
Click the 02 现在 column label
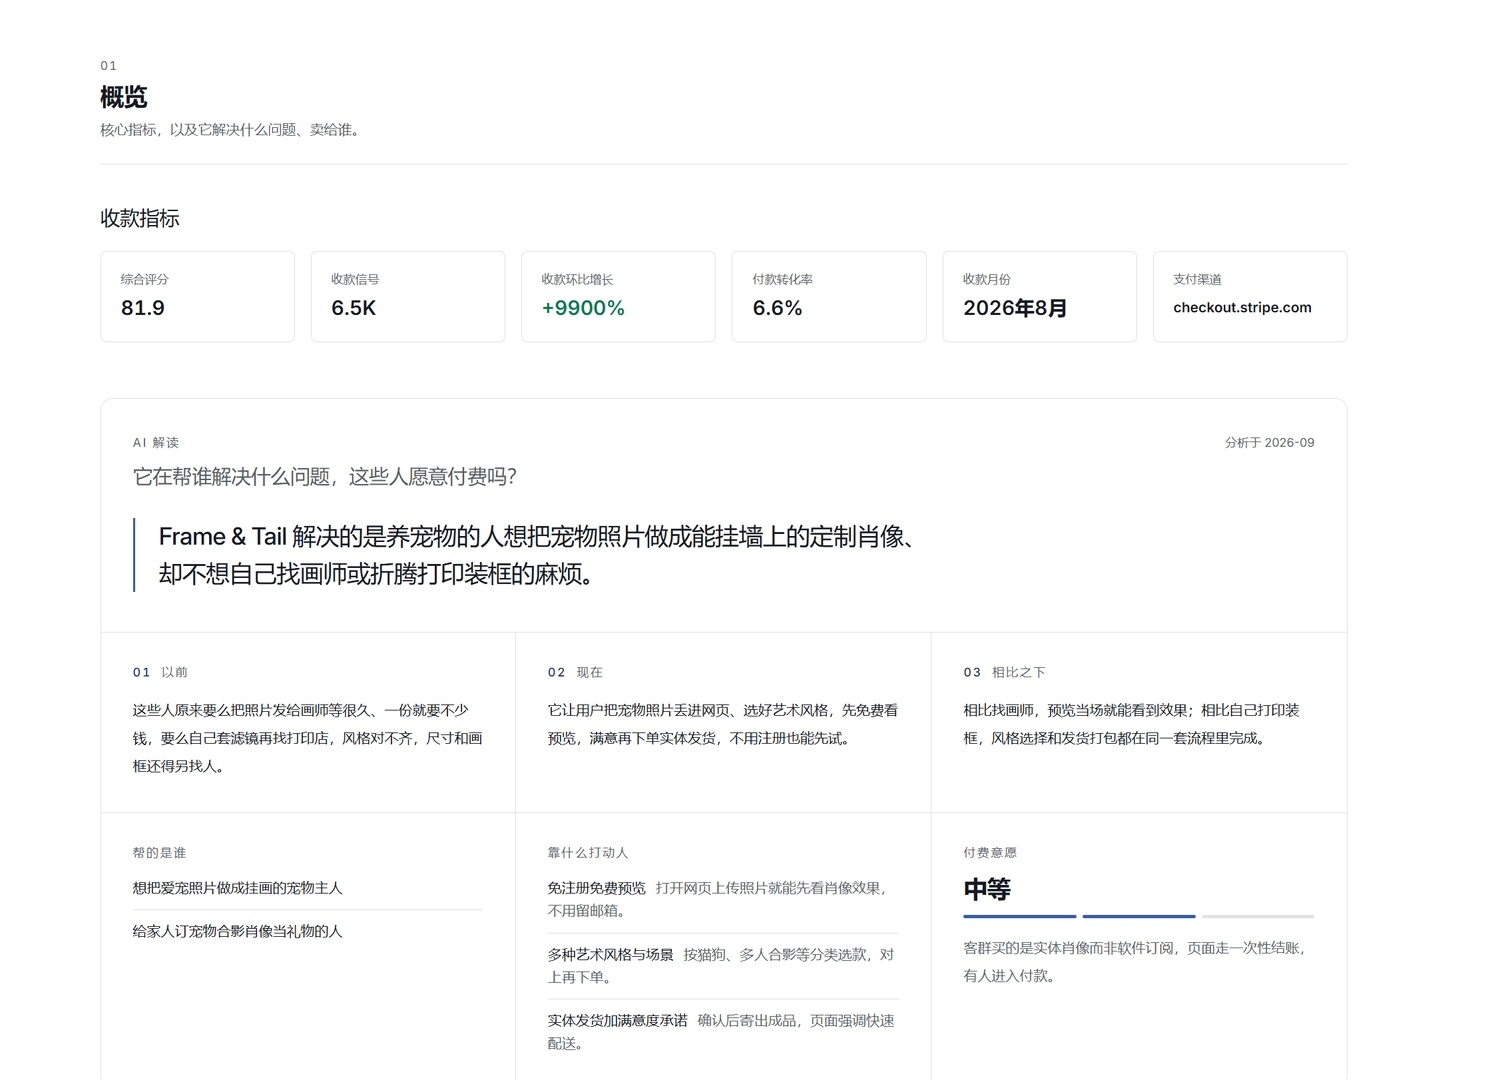[575, 672]
